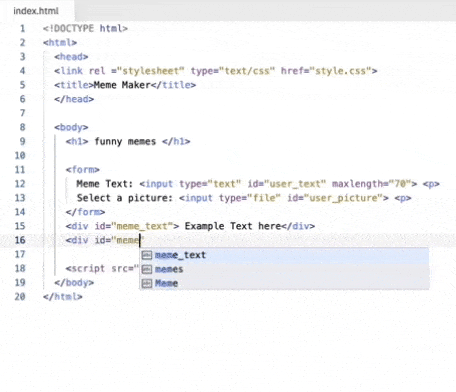Click line number 16 in gutter
The height and width of the screenshot is (392, 456).
tap(20, 240)
